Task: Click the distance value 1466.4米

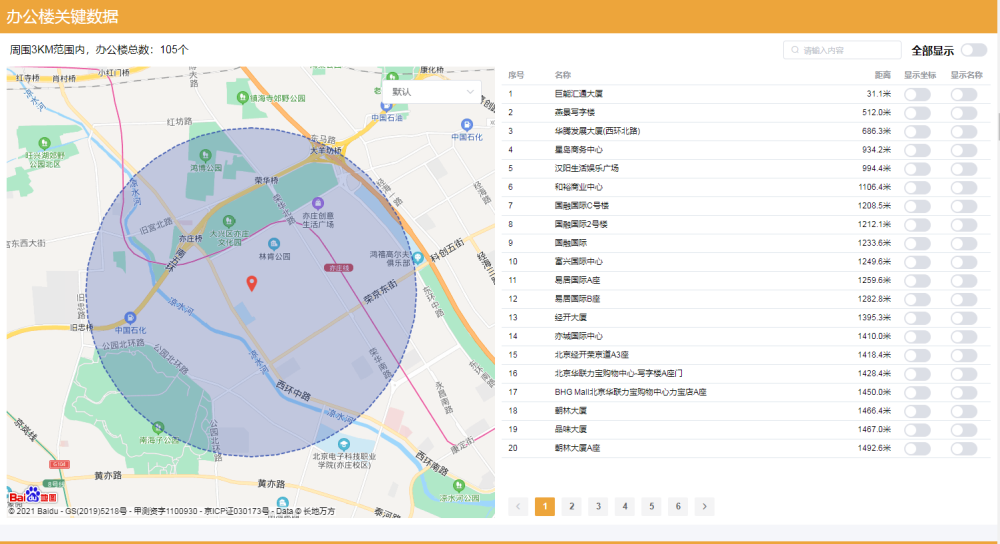Action: tap(874, 411)
